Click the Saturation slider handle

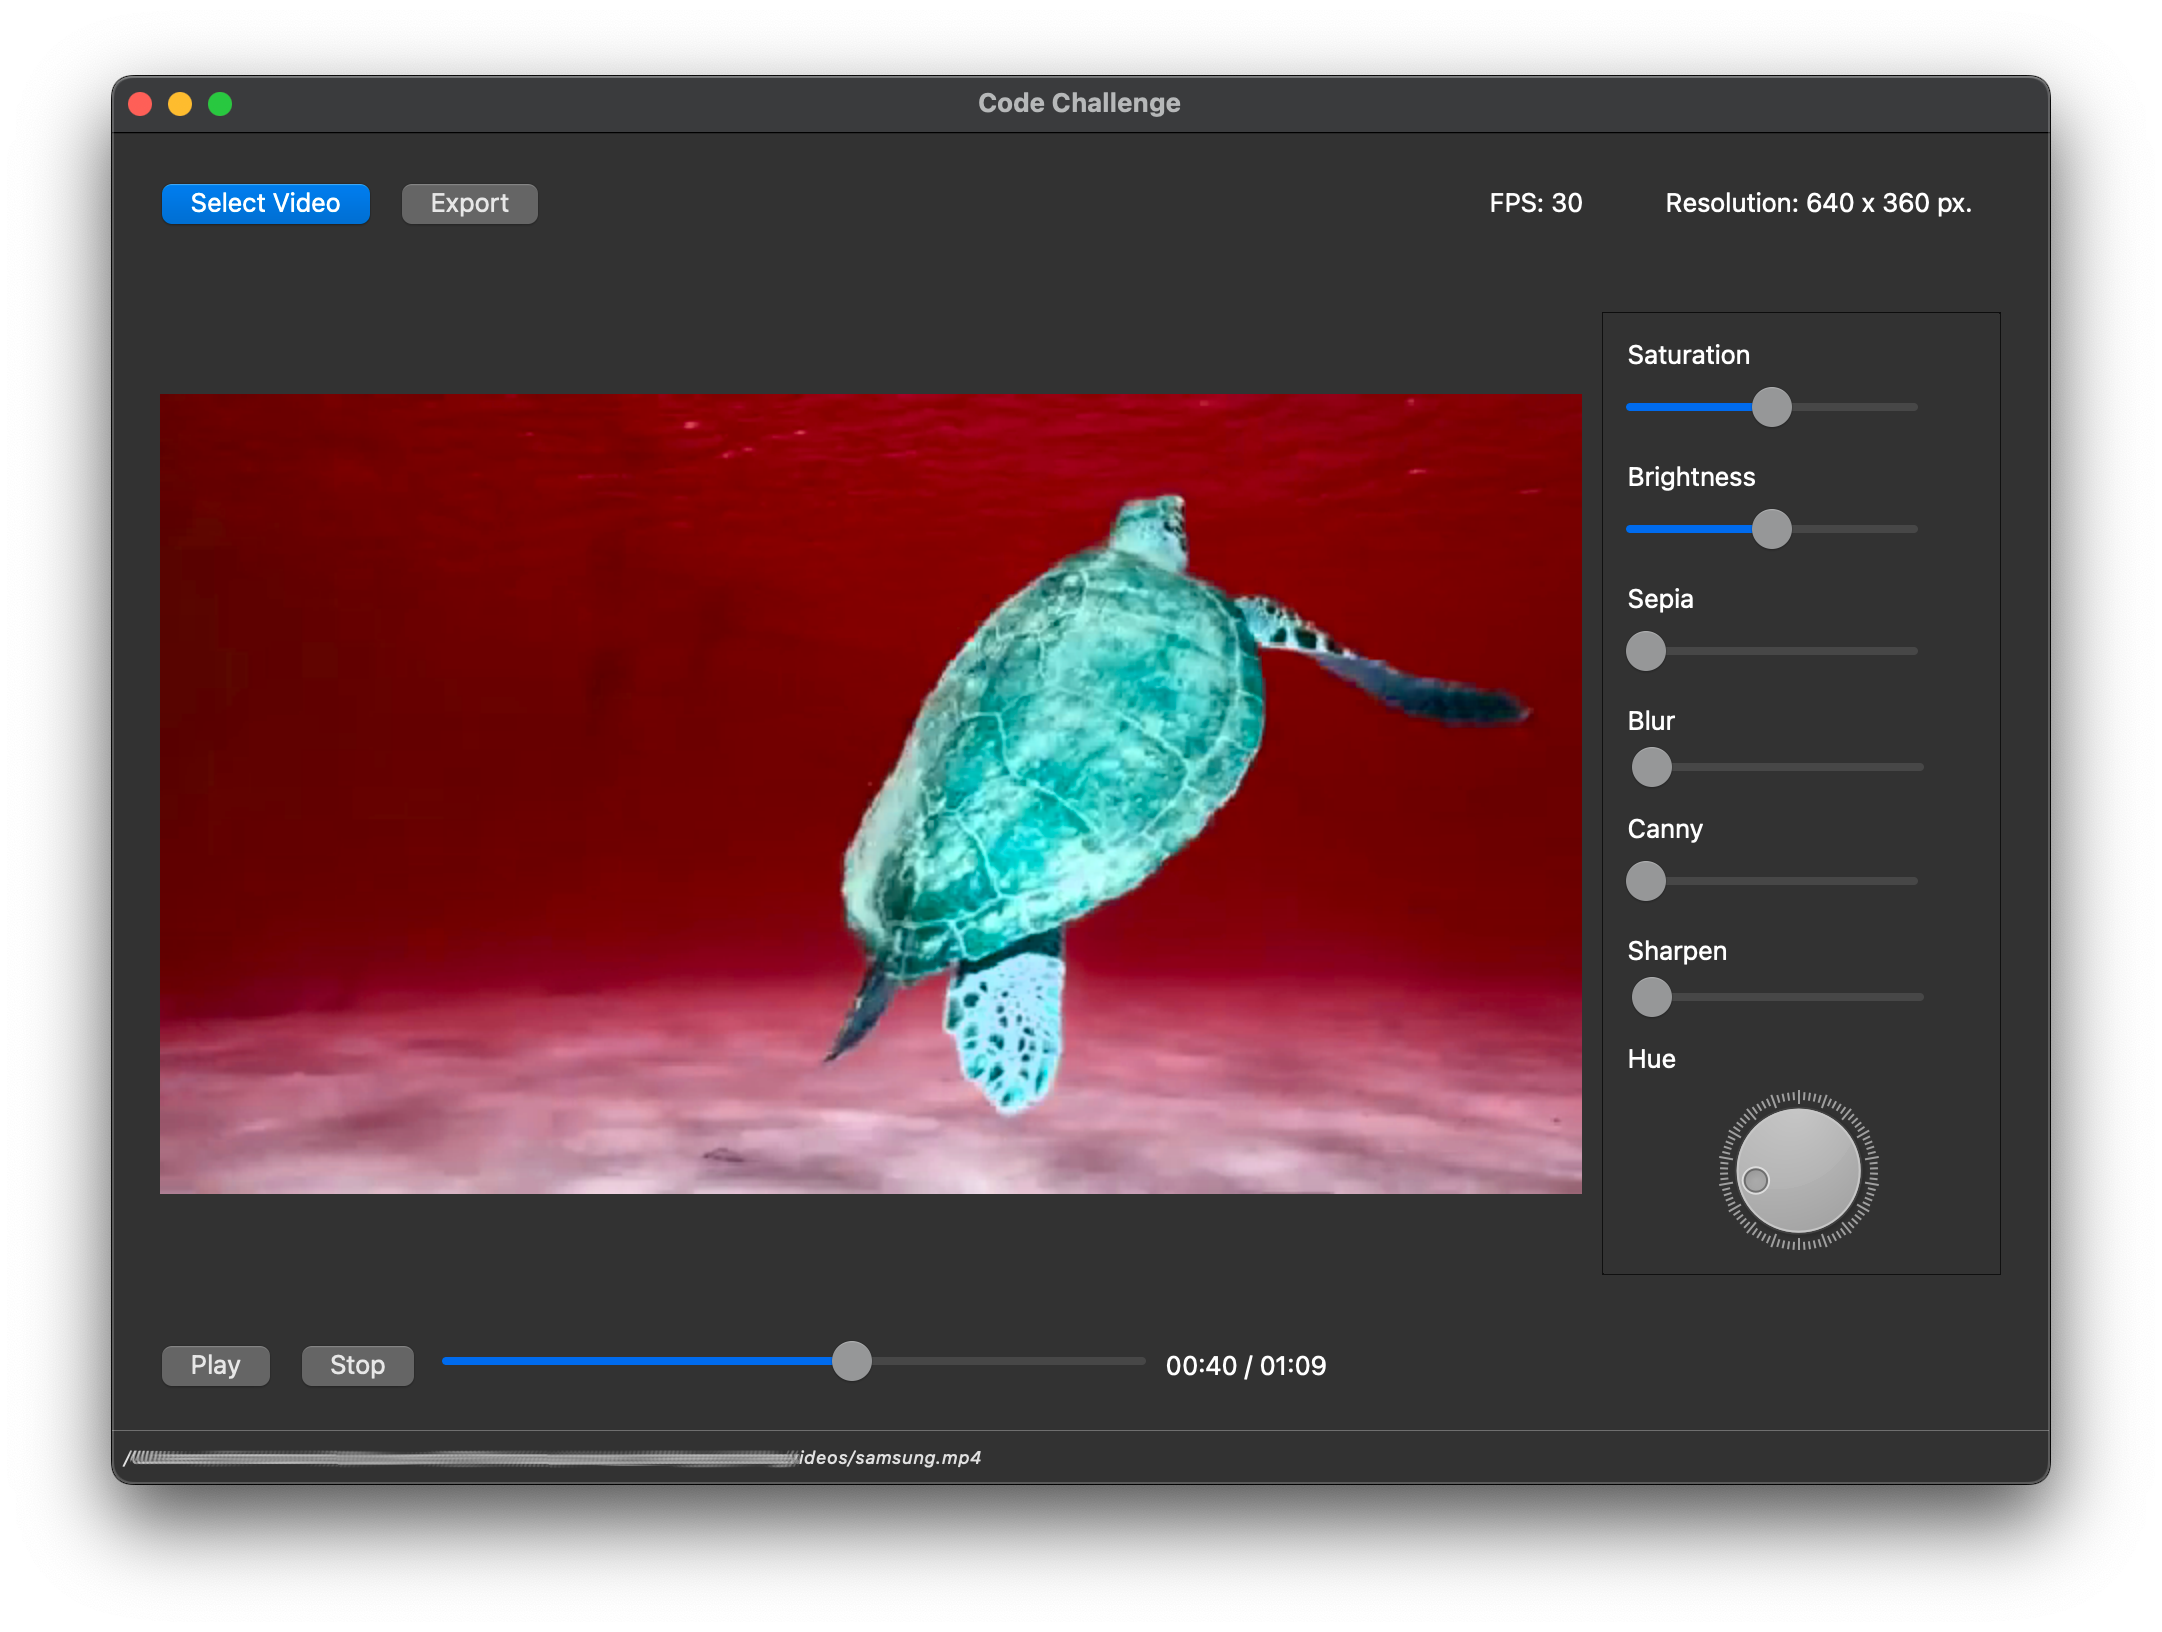coord(1771,407)
